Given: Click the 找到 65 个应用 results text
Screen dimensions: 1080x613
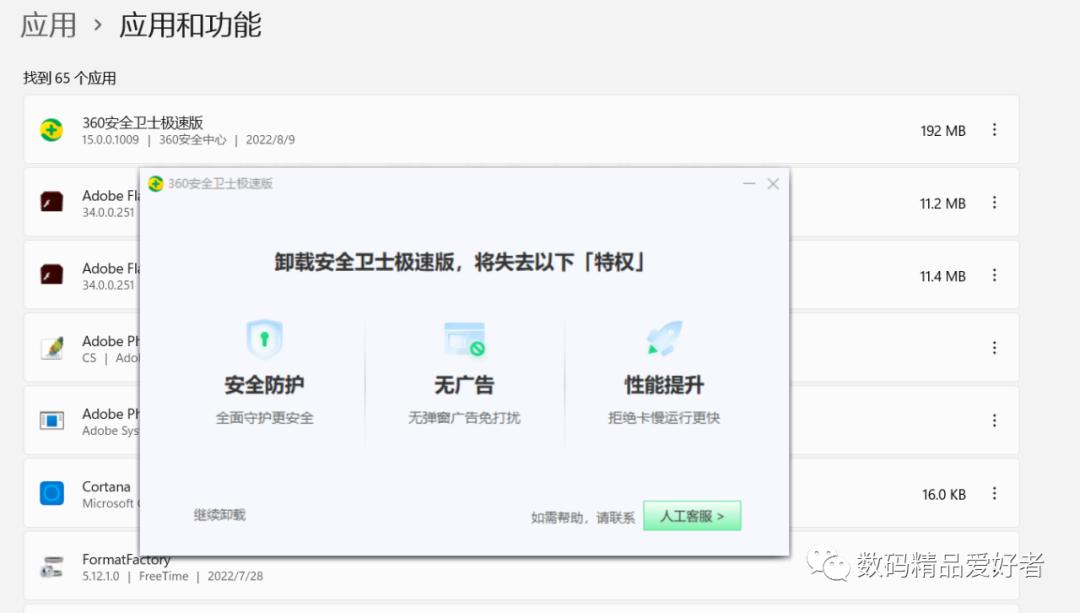Looking at the screenshot, I should click(67, 77).
